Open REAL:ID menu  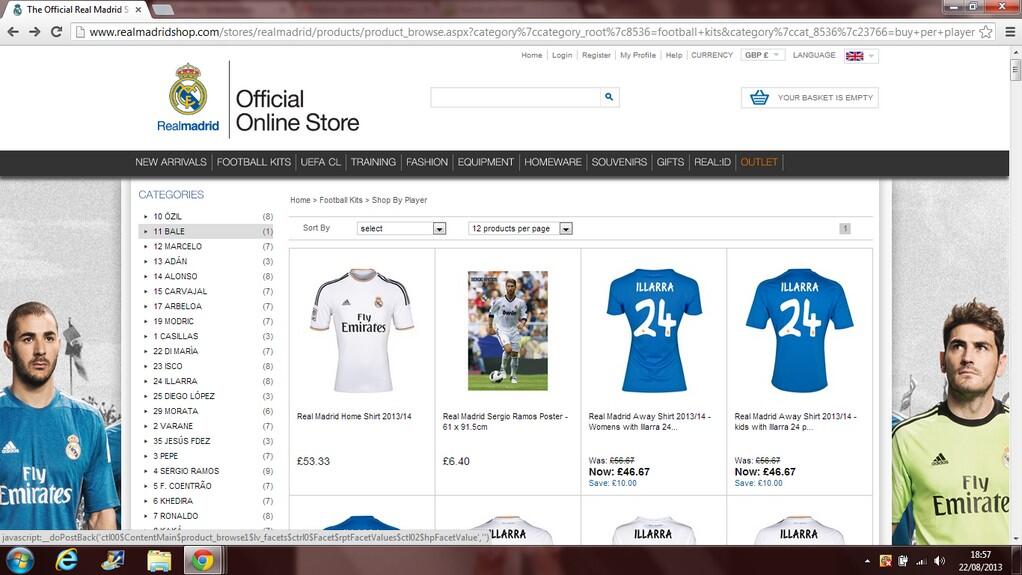[712, 162]
